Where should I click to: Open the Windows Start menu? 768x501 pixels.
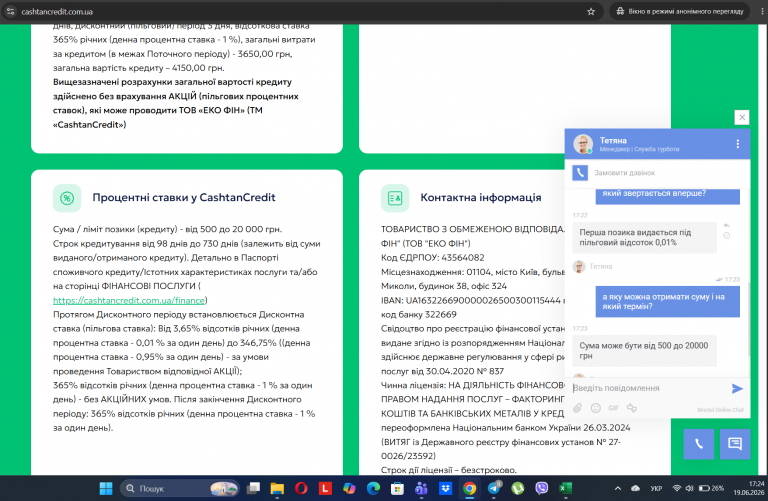pyautogui.click(x=106, y=488)
